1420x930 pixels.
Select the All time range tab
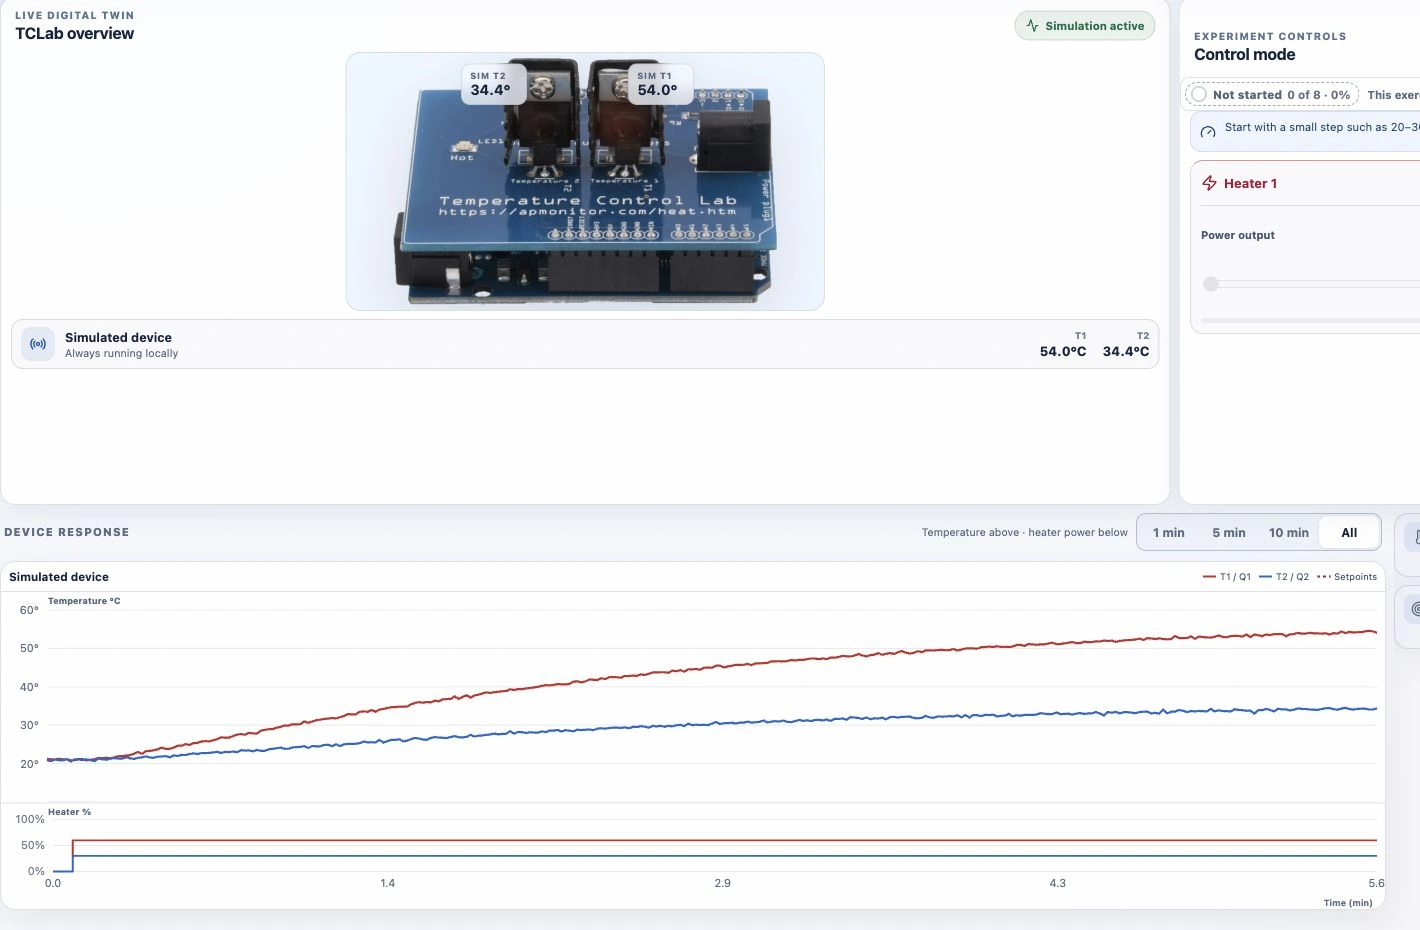coord(1349,533)
